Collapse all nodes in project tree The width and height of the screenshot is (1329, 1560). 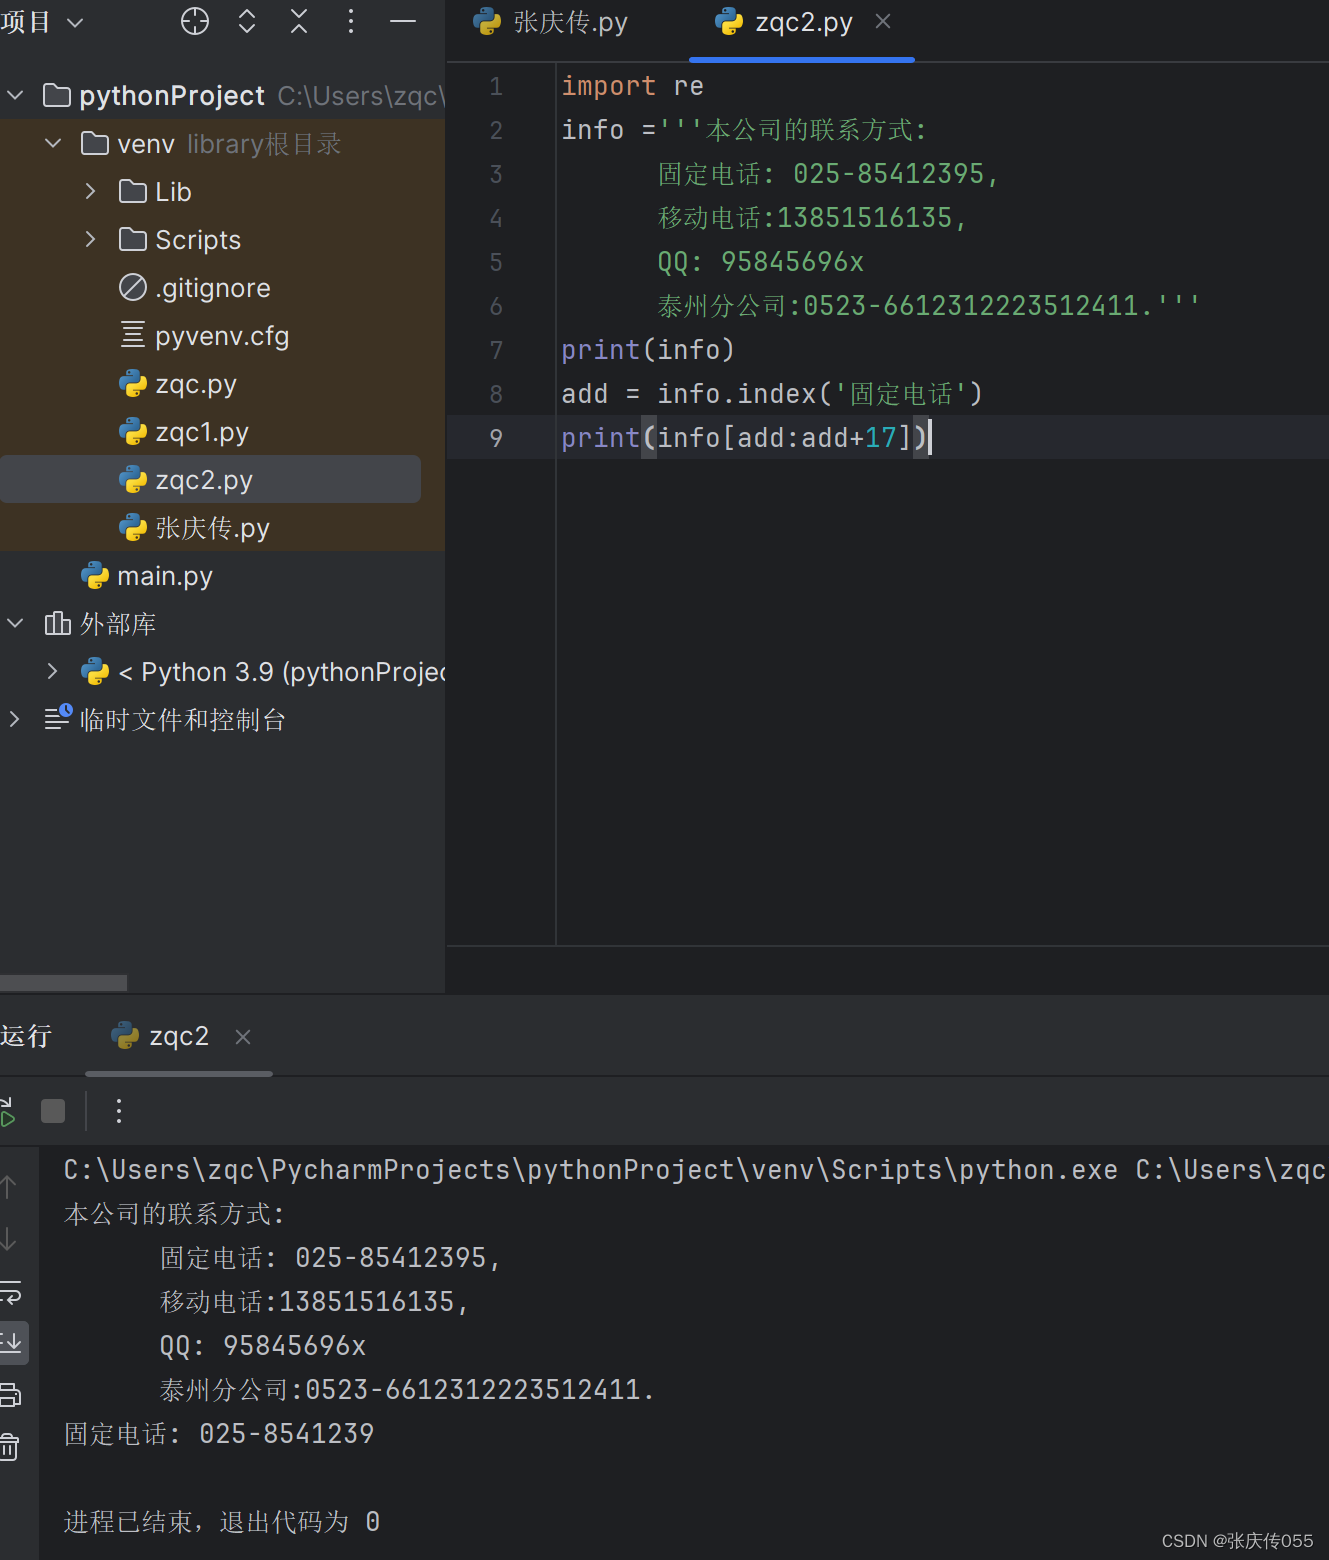click(x=298, y=20)
